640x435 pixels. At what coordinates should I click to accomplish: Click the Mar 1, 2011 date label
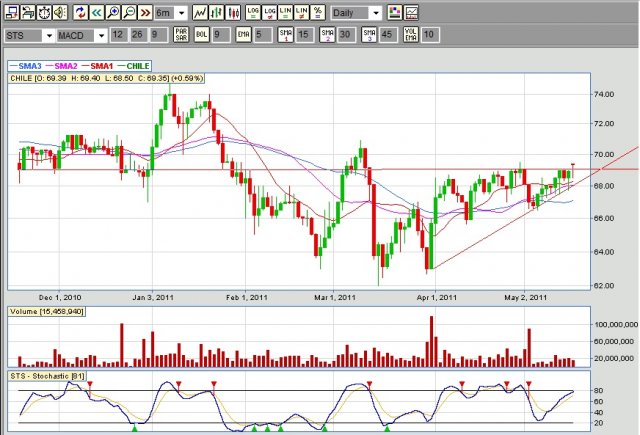point(335,297)
